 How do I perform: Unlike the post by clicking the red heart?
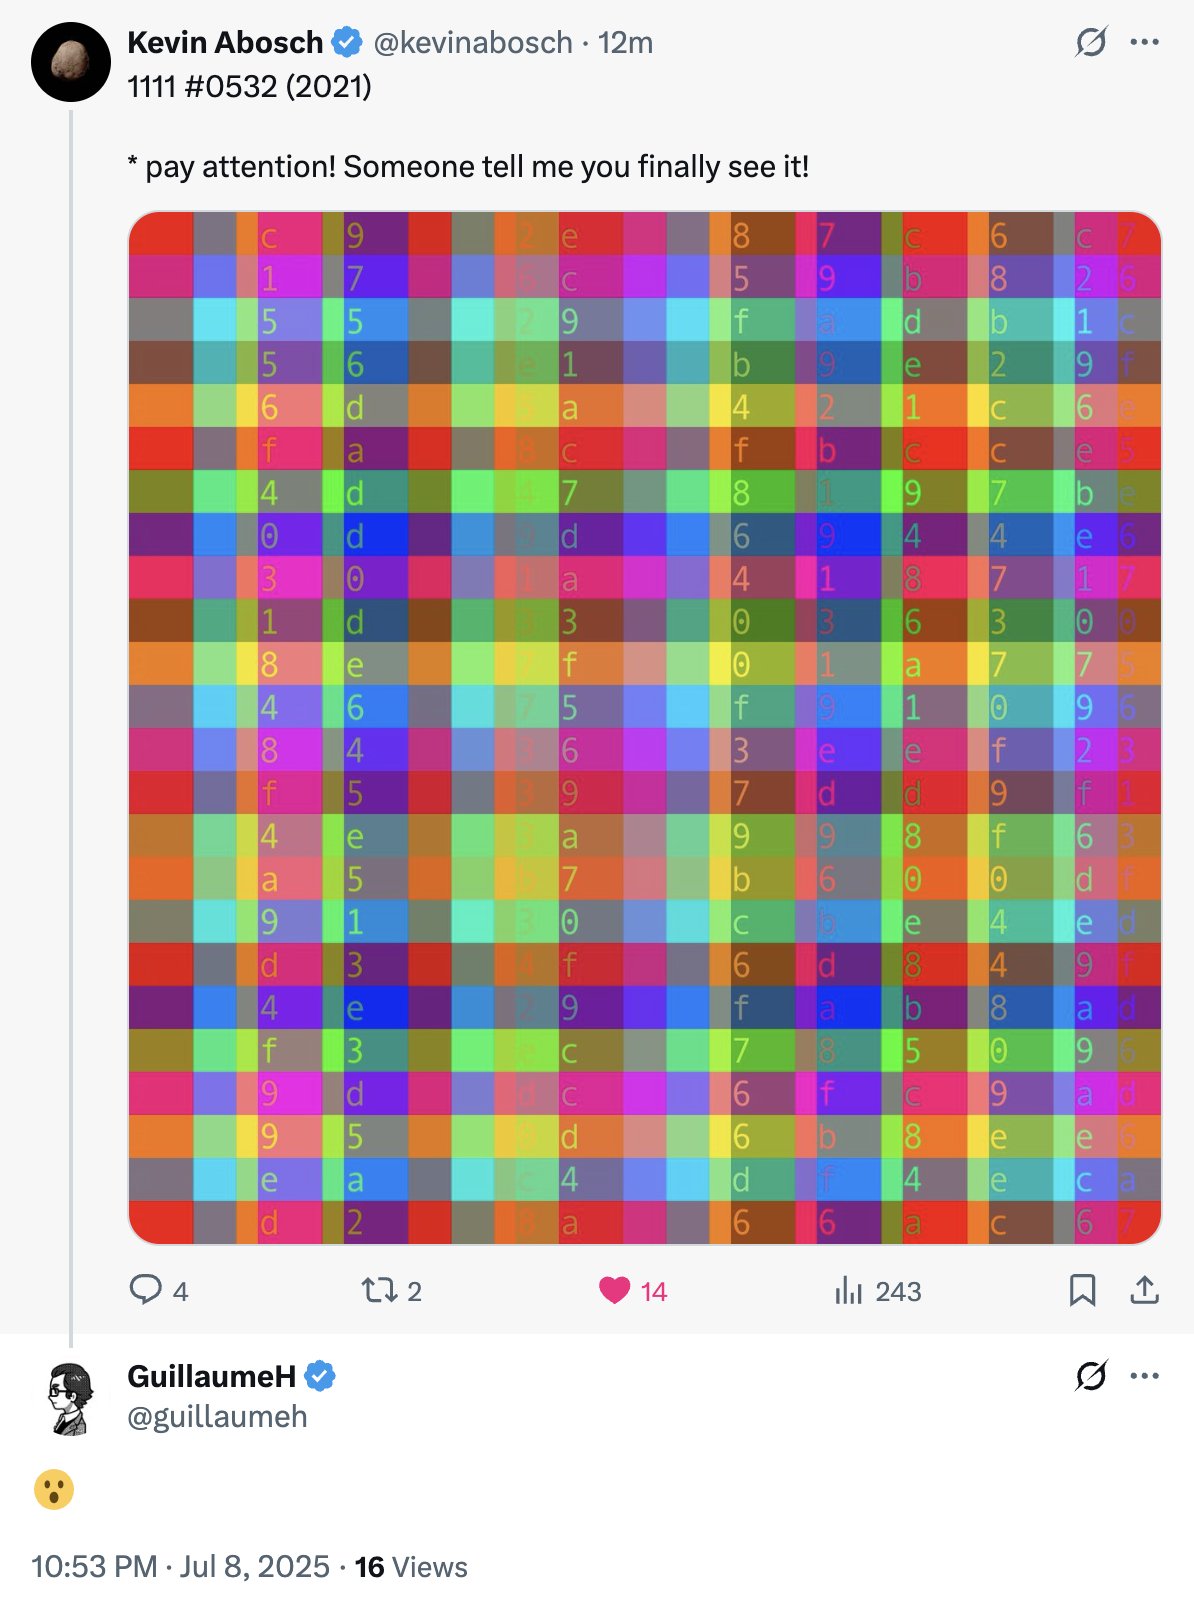click(616, 1291)
